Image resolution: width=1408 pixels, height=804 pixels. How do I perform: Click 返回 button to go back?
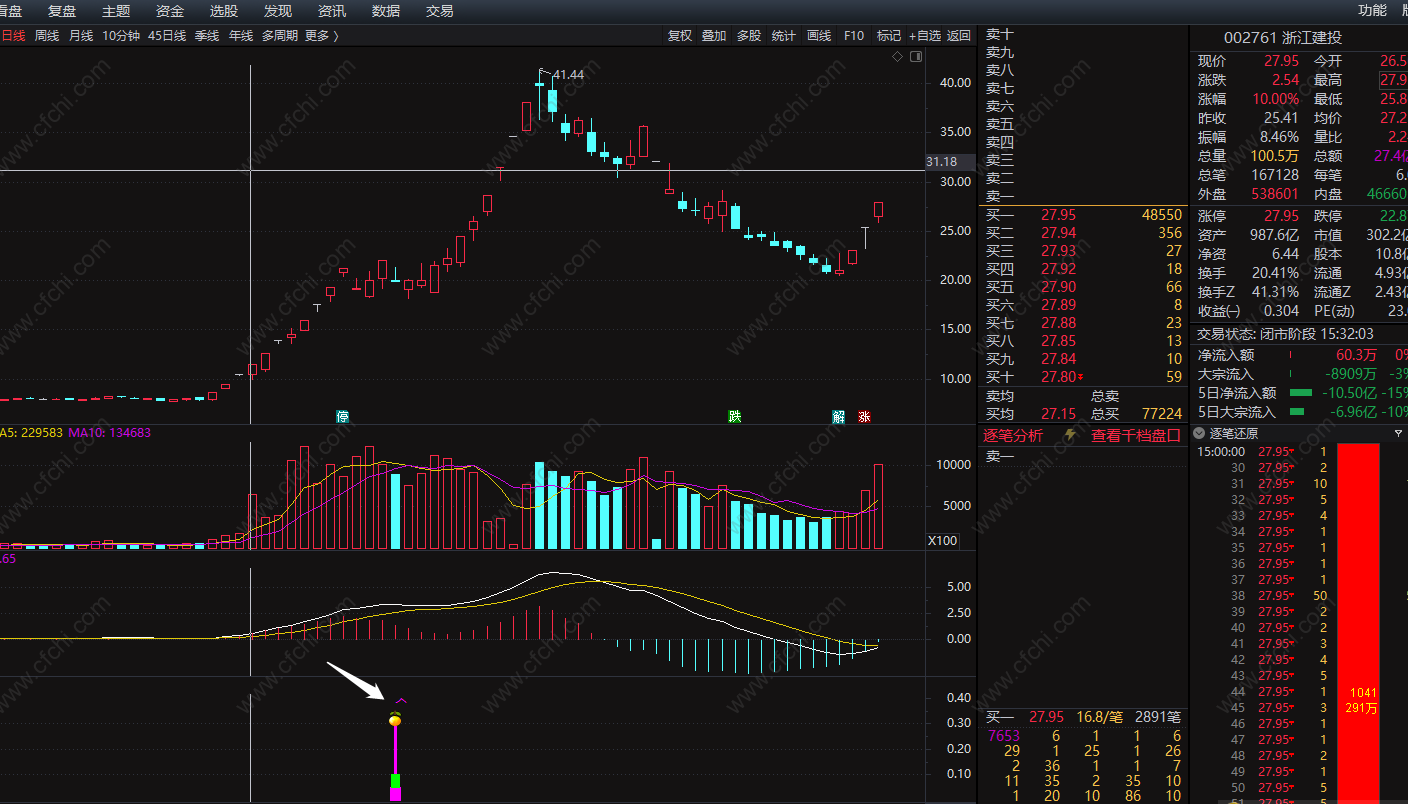coord(959,35)
